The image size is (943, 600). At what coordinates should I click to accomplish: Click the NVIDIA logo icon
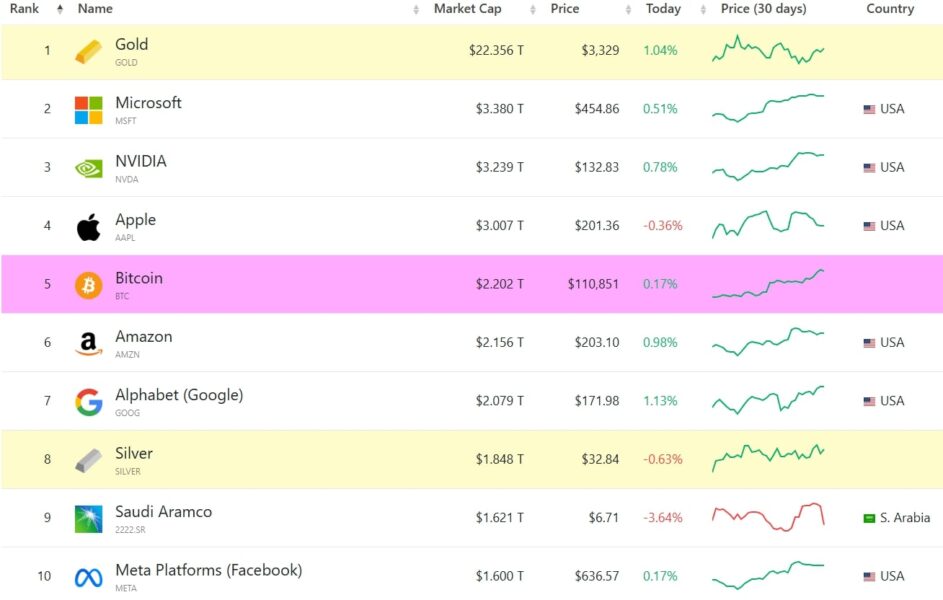(88, 168)
